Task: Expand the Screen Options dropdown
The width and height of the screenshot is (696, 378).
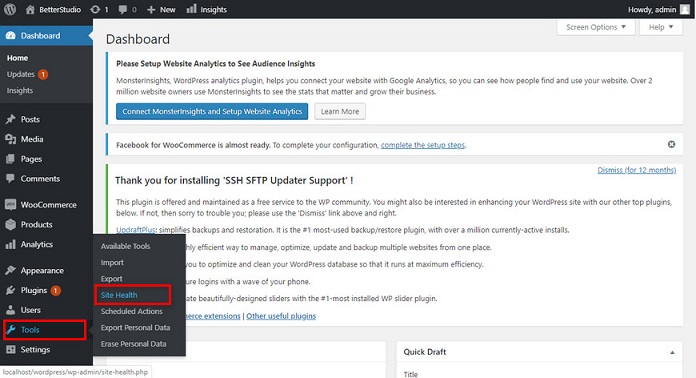Action: click(595, 27)
